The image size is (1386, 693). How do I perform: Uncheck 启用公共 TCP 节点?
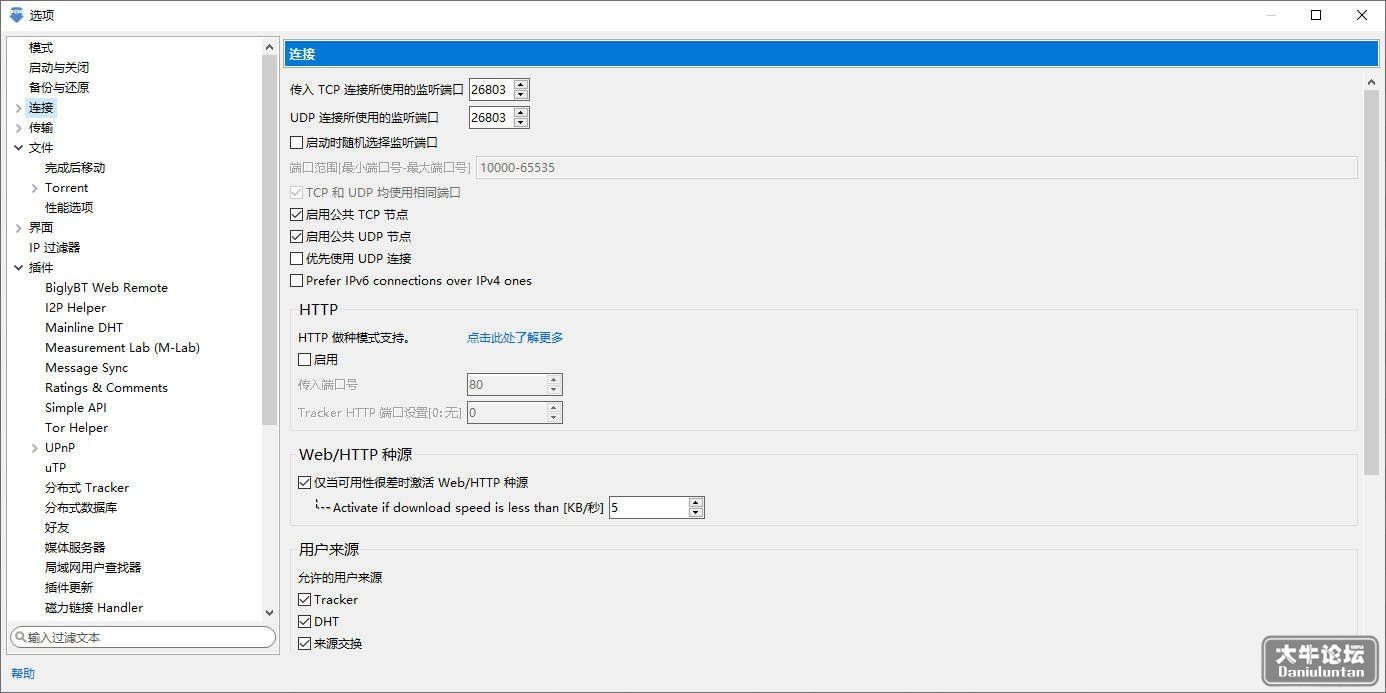296,215
